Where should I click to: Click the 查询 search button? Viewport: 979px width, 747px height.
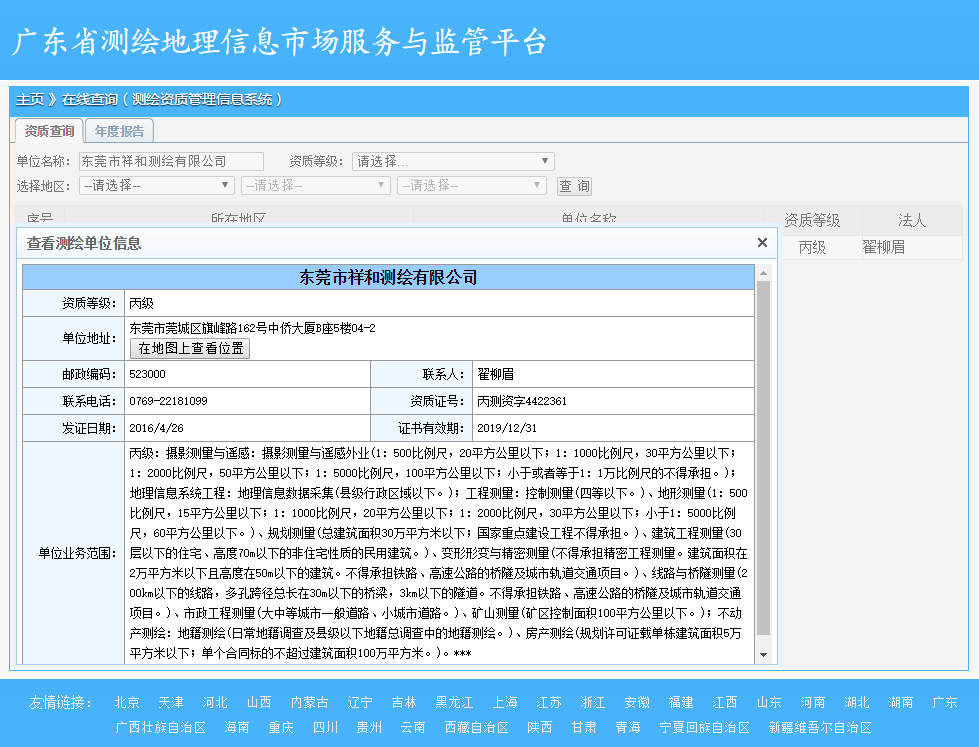574,186
